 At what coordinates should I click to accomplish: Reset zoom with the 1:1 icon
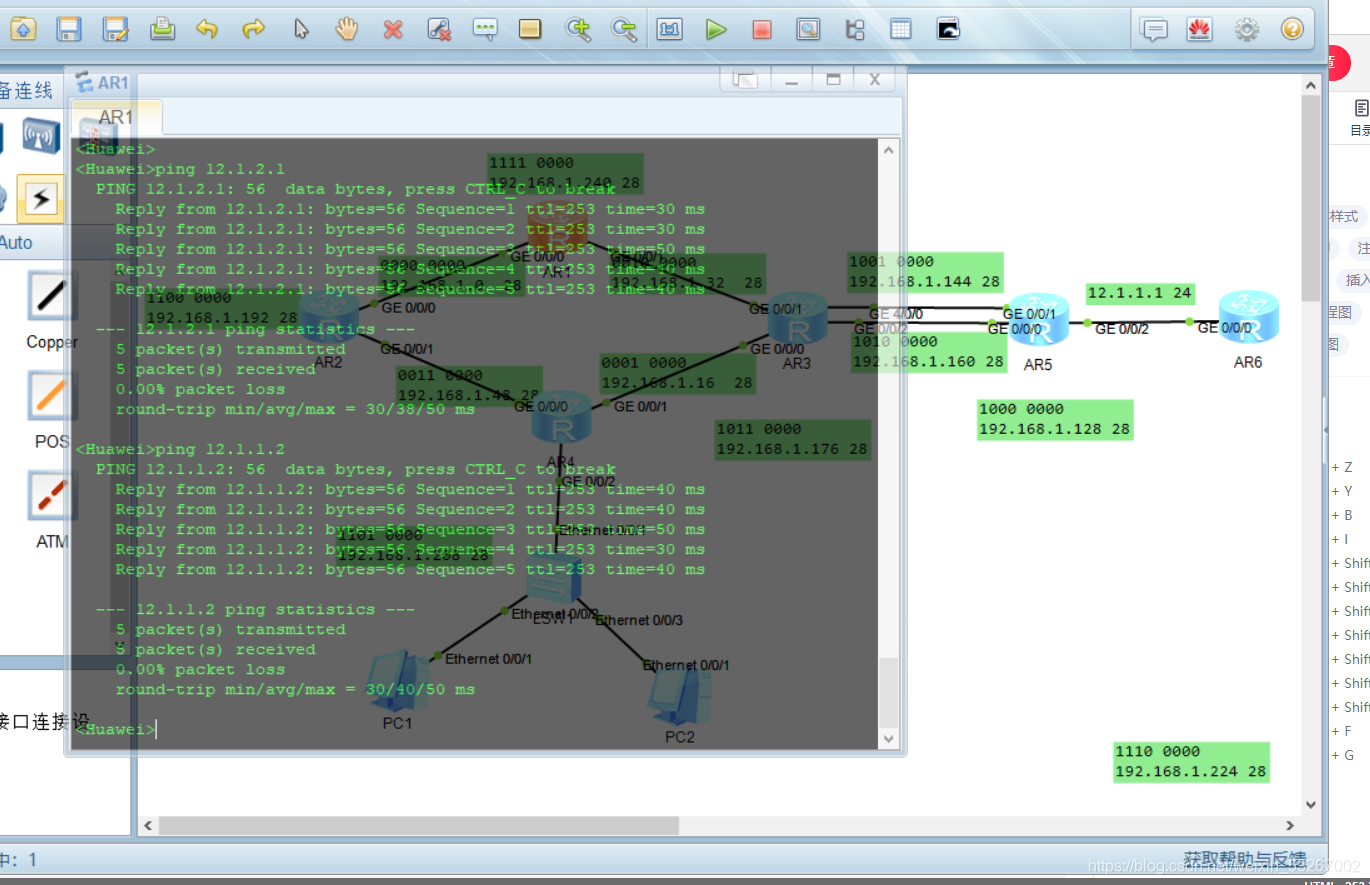point(670,29)
